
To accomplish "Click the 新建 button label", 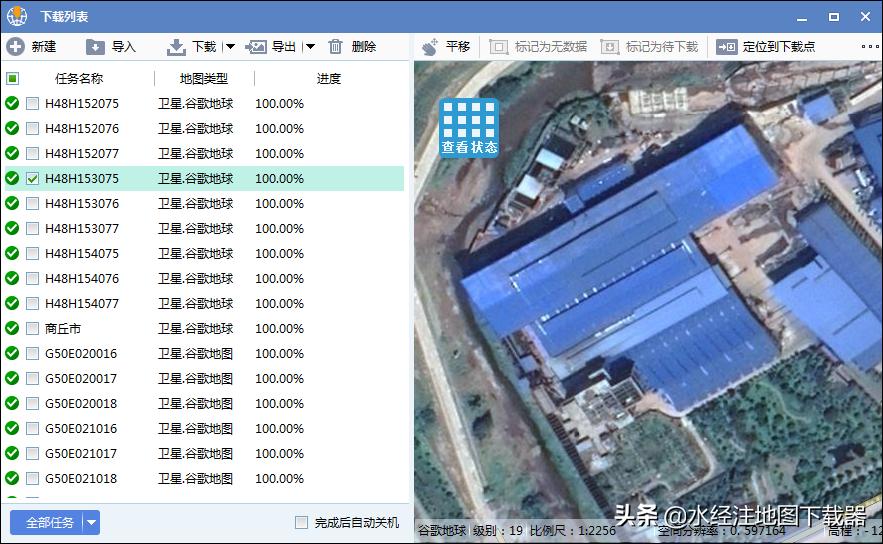I will click(44, 47).
